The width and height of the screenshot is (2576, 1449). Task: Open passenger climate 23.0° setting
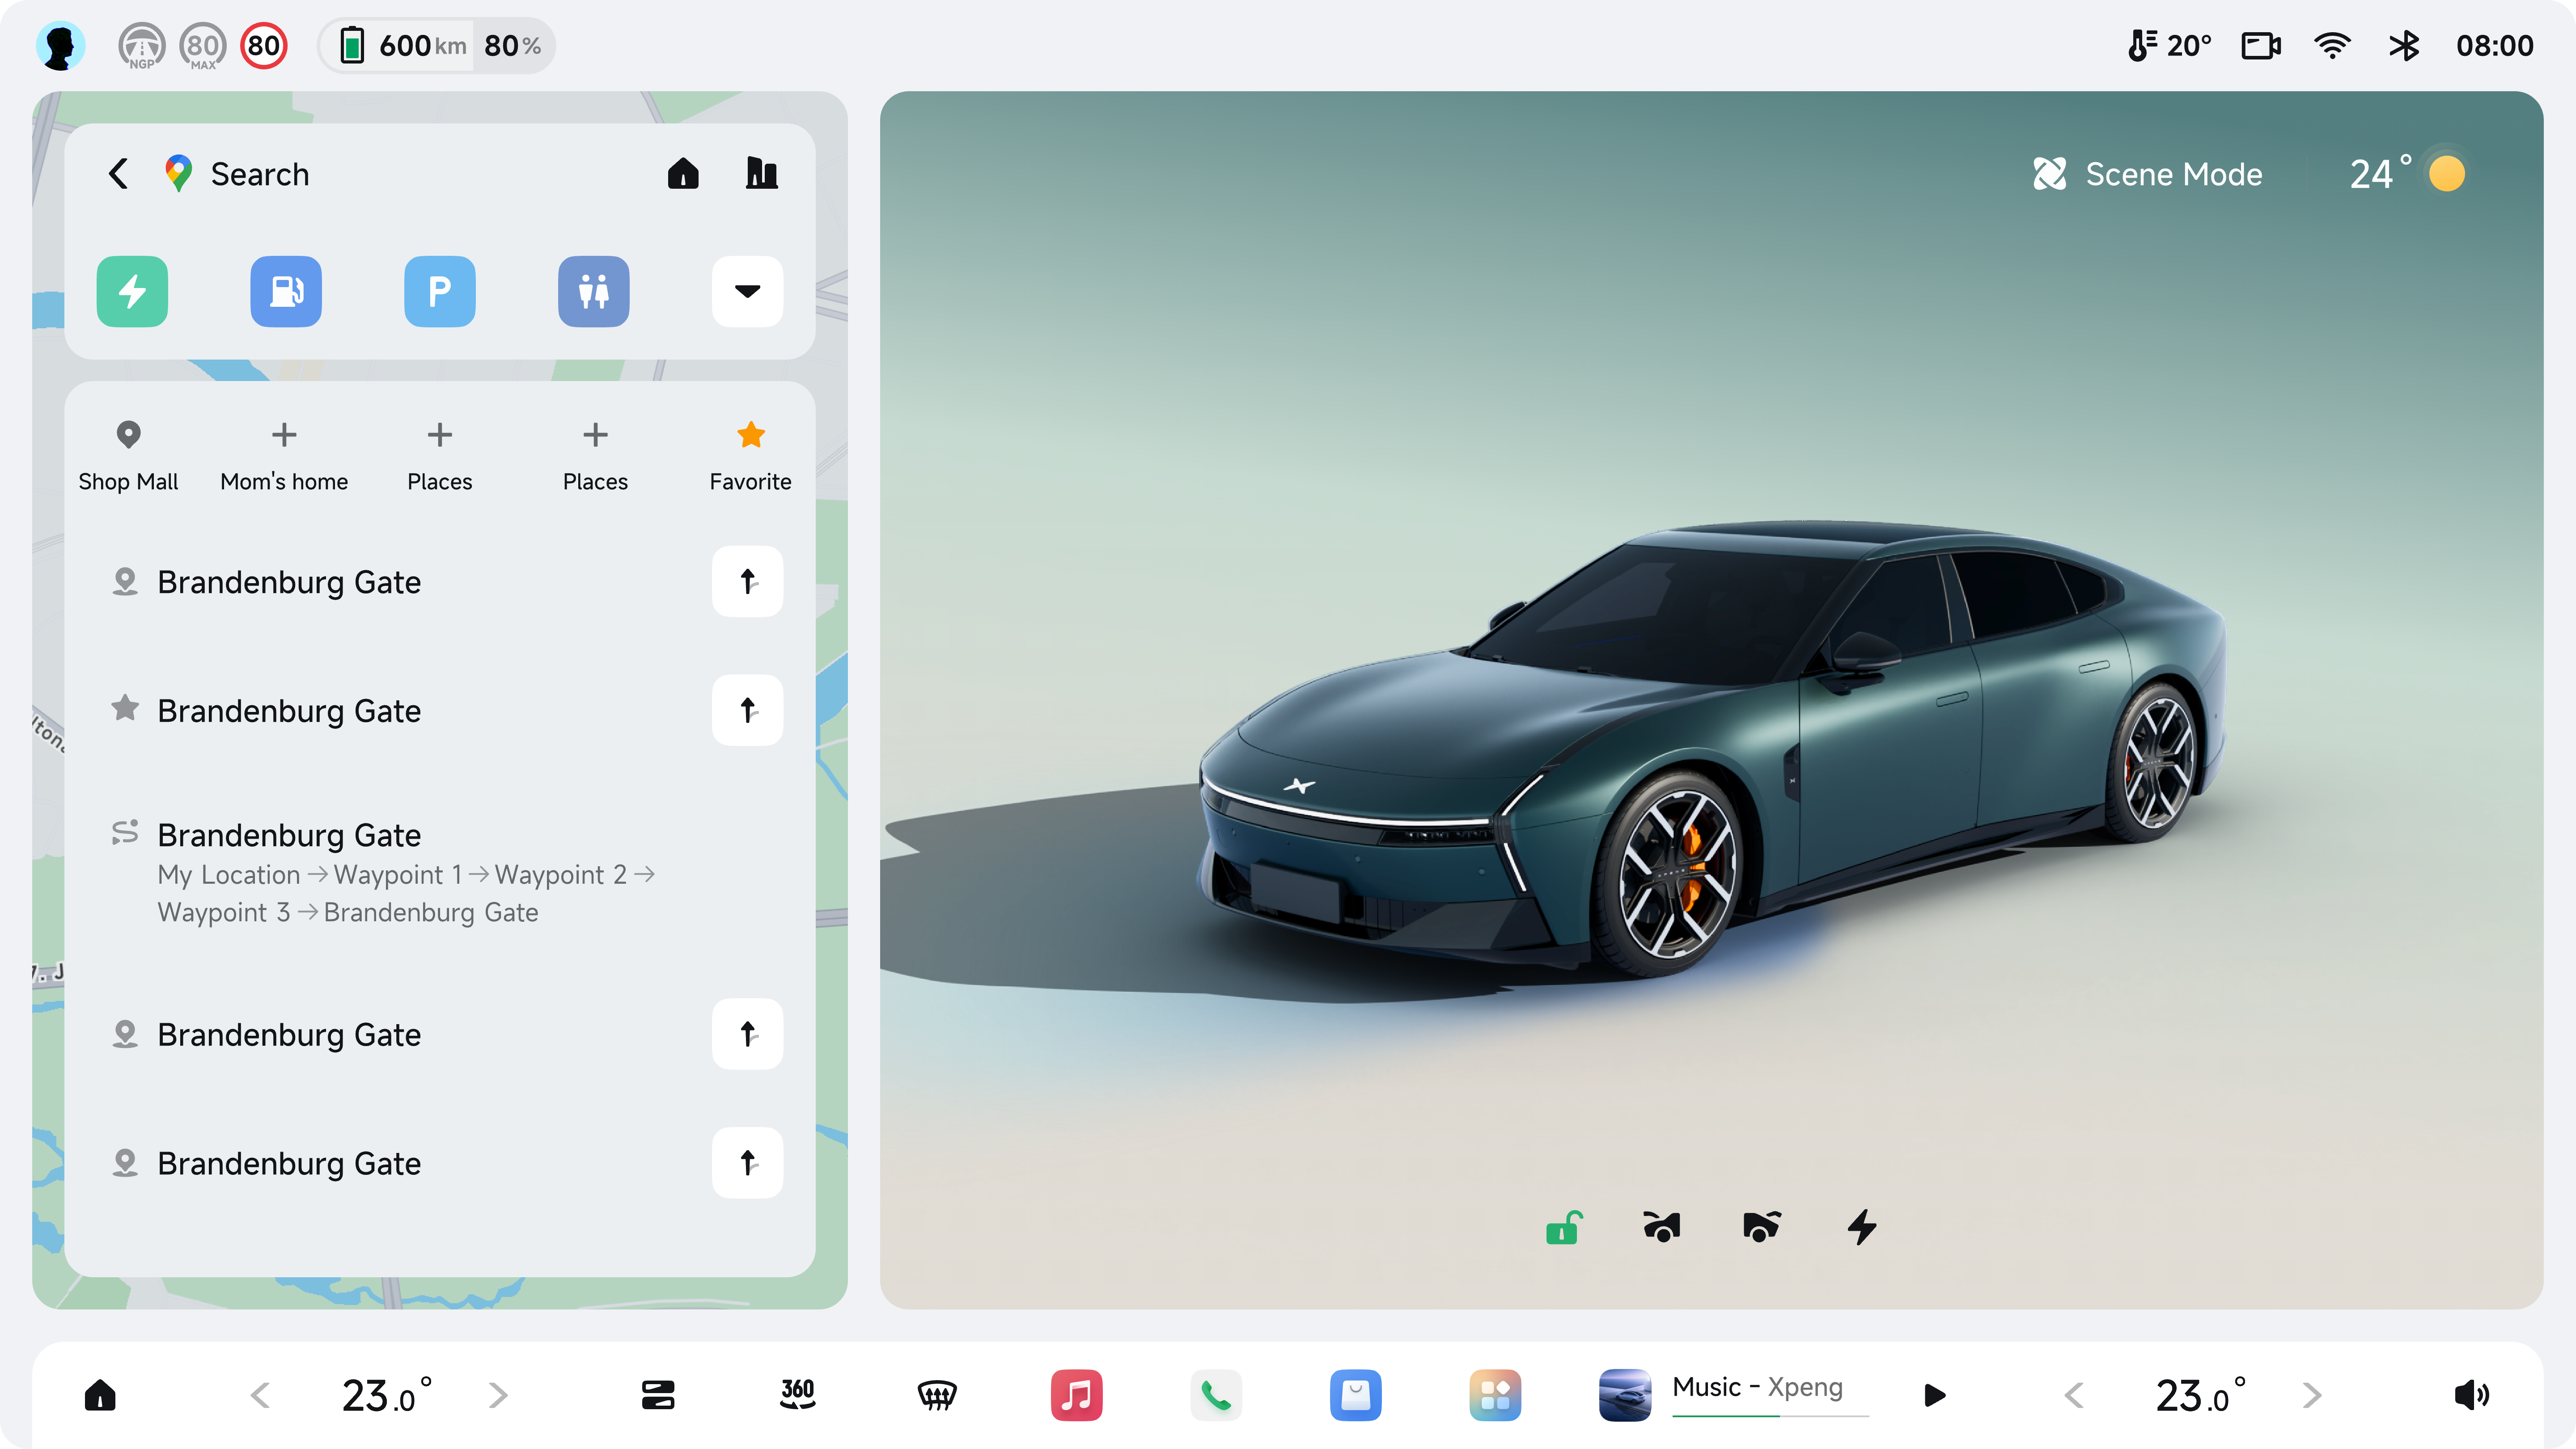[x=2200, y=1395]
